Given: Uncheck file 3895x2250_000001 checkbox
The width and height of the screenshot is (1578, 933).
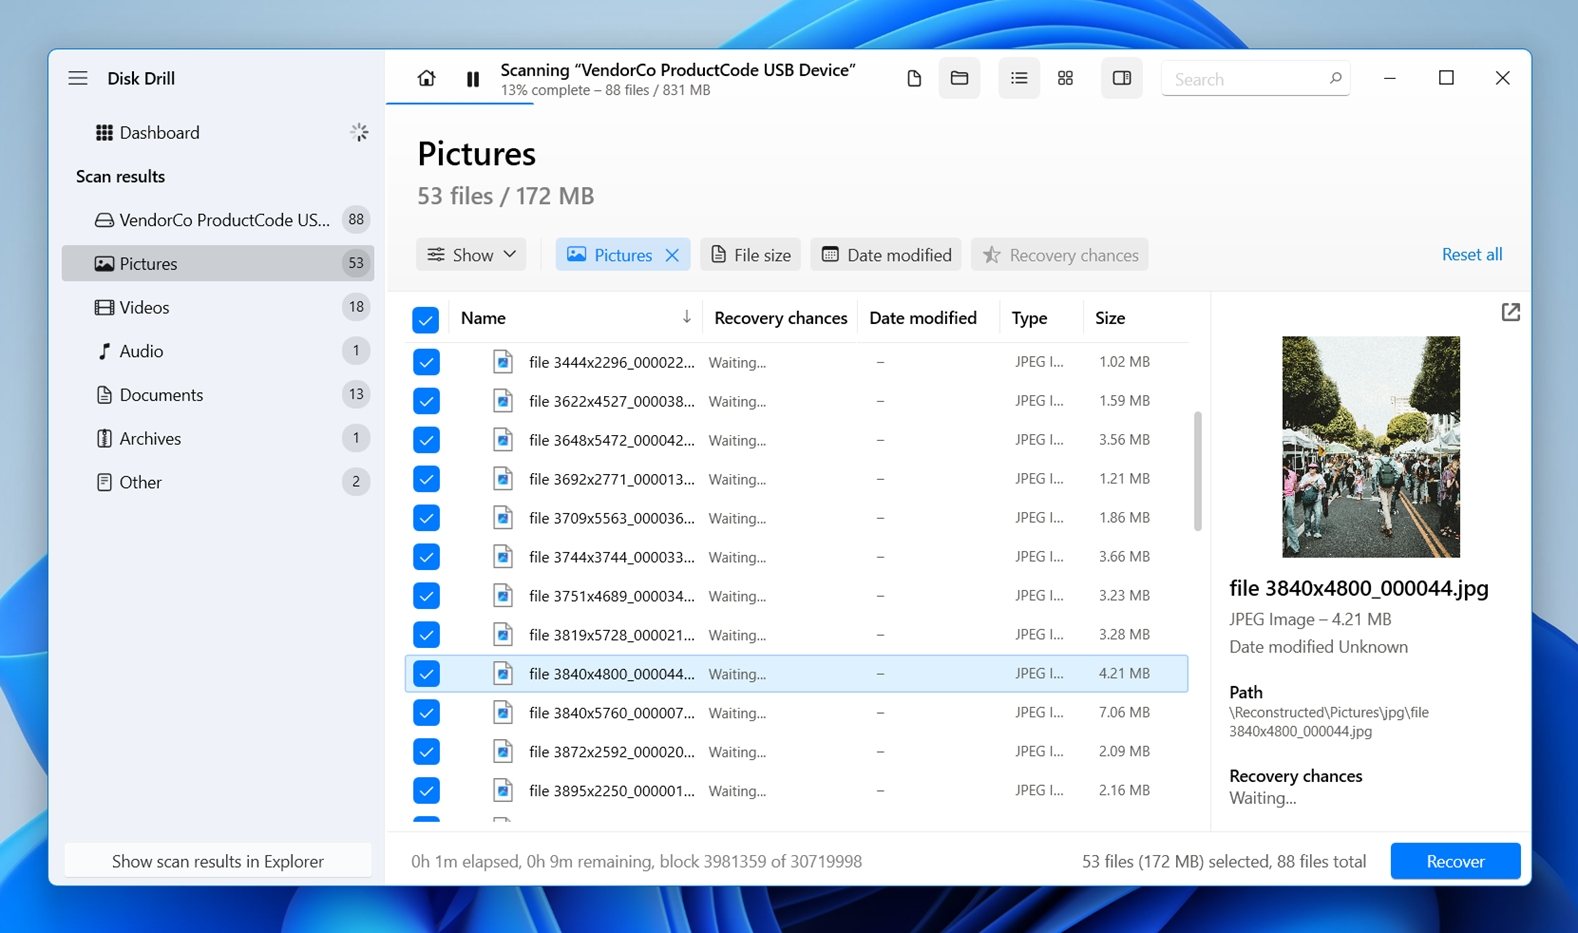Looking at the screenshot, I should pos(426,791).
